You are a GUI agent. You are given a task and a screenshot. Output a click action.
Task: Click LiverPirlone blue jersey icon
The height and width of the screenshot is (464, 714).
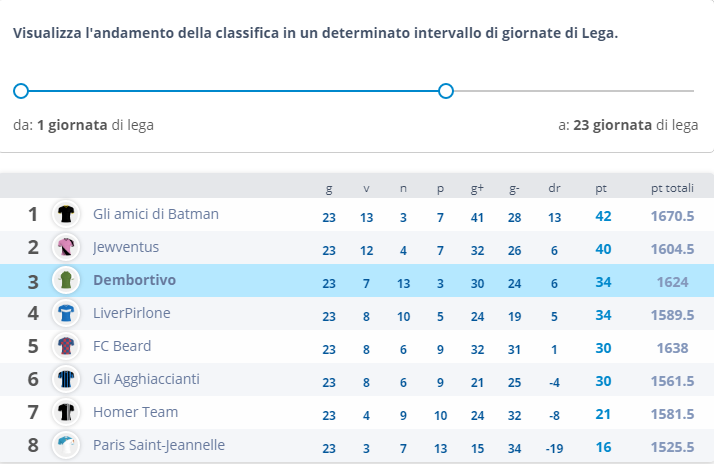coord(66,313)
